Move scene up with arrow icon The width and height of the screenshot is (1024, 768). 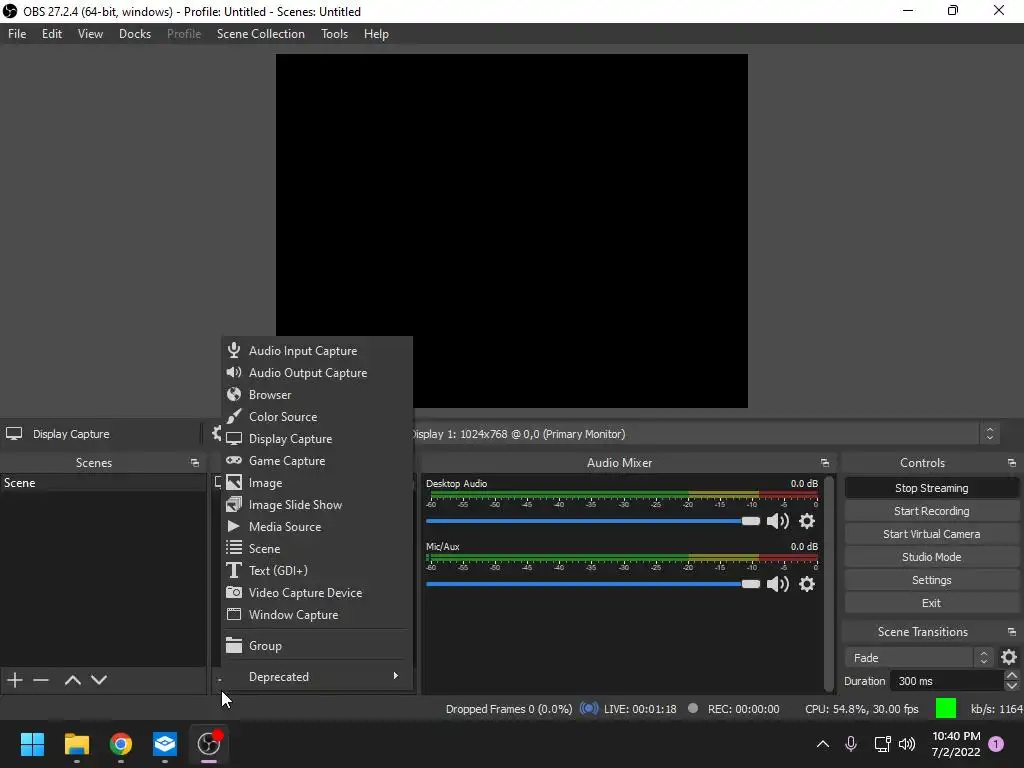click(72, 680)
